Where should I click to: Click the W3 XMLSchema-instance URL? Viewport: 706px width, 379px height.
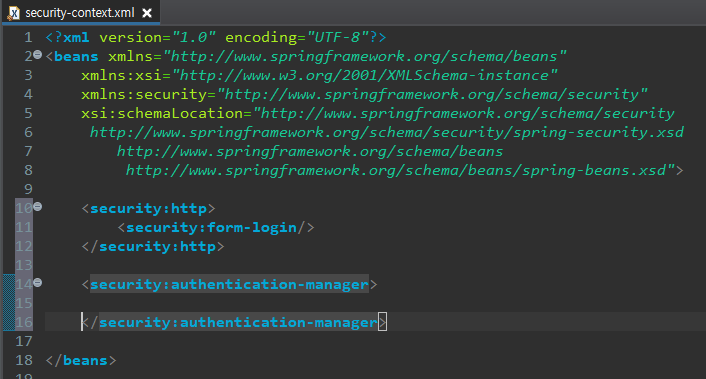tap(364, 75)
